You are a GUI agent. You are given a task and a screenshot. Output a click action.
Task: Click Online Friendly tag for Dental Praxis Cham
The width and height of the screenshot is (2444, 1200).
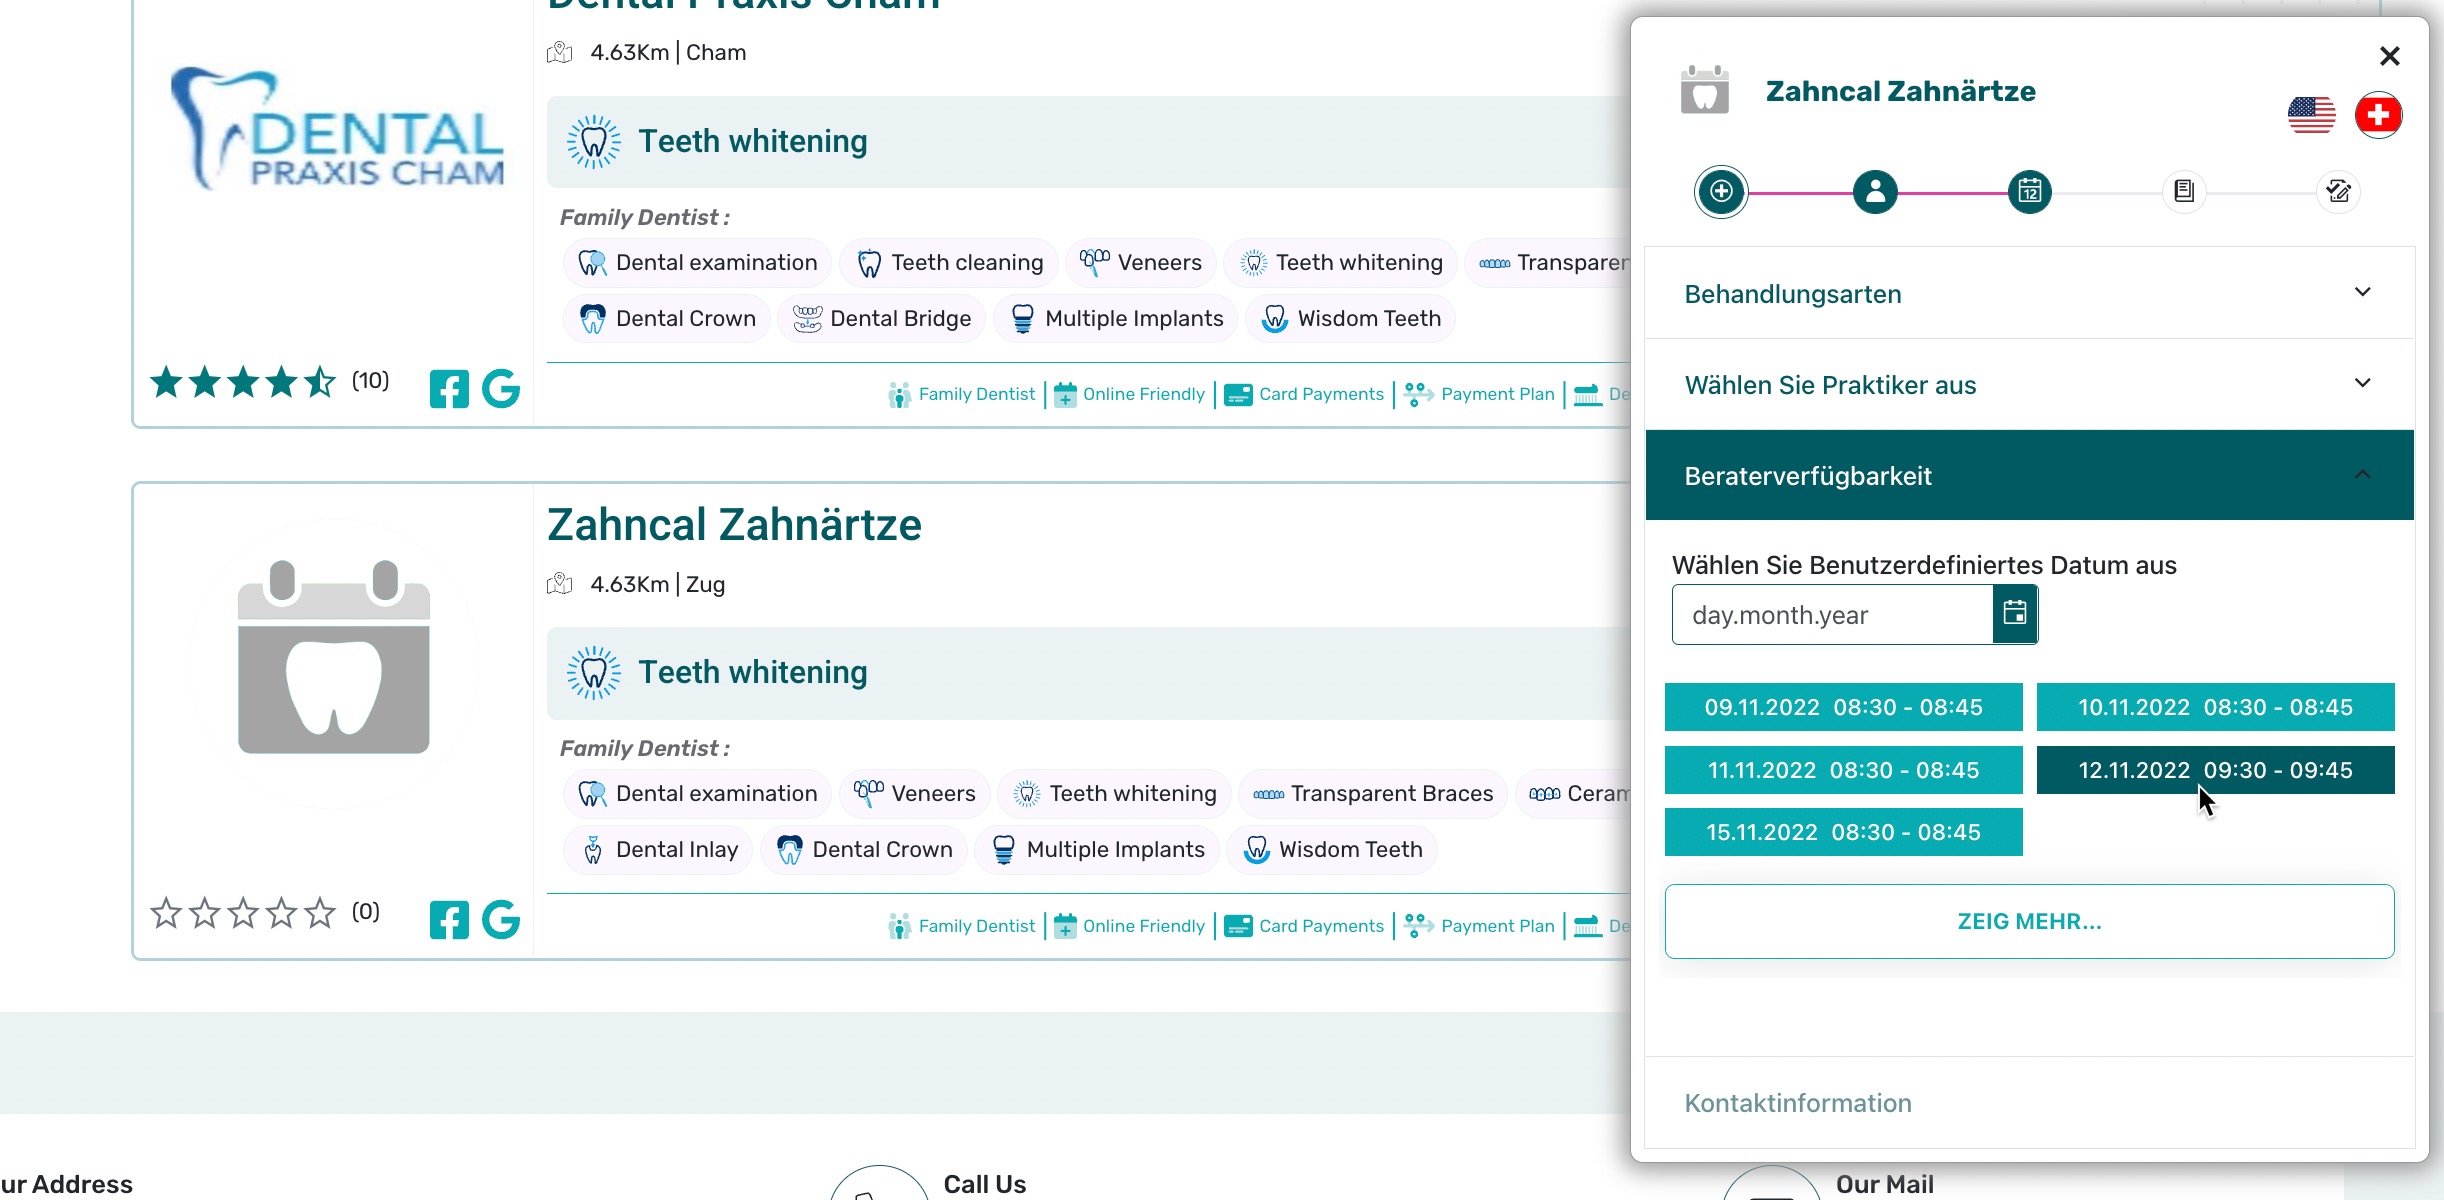1130,394
